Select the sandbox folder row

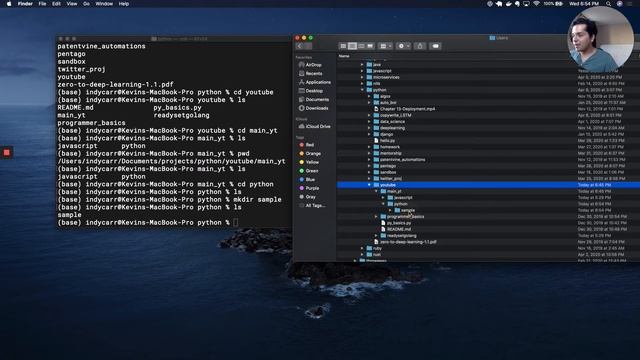click(488, 172)
